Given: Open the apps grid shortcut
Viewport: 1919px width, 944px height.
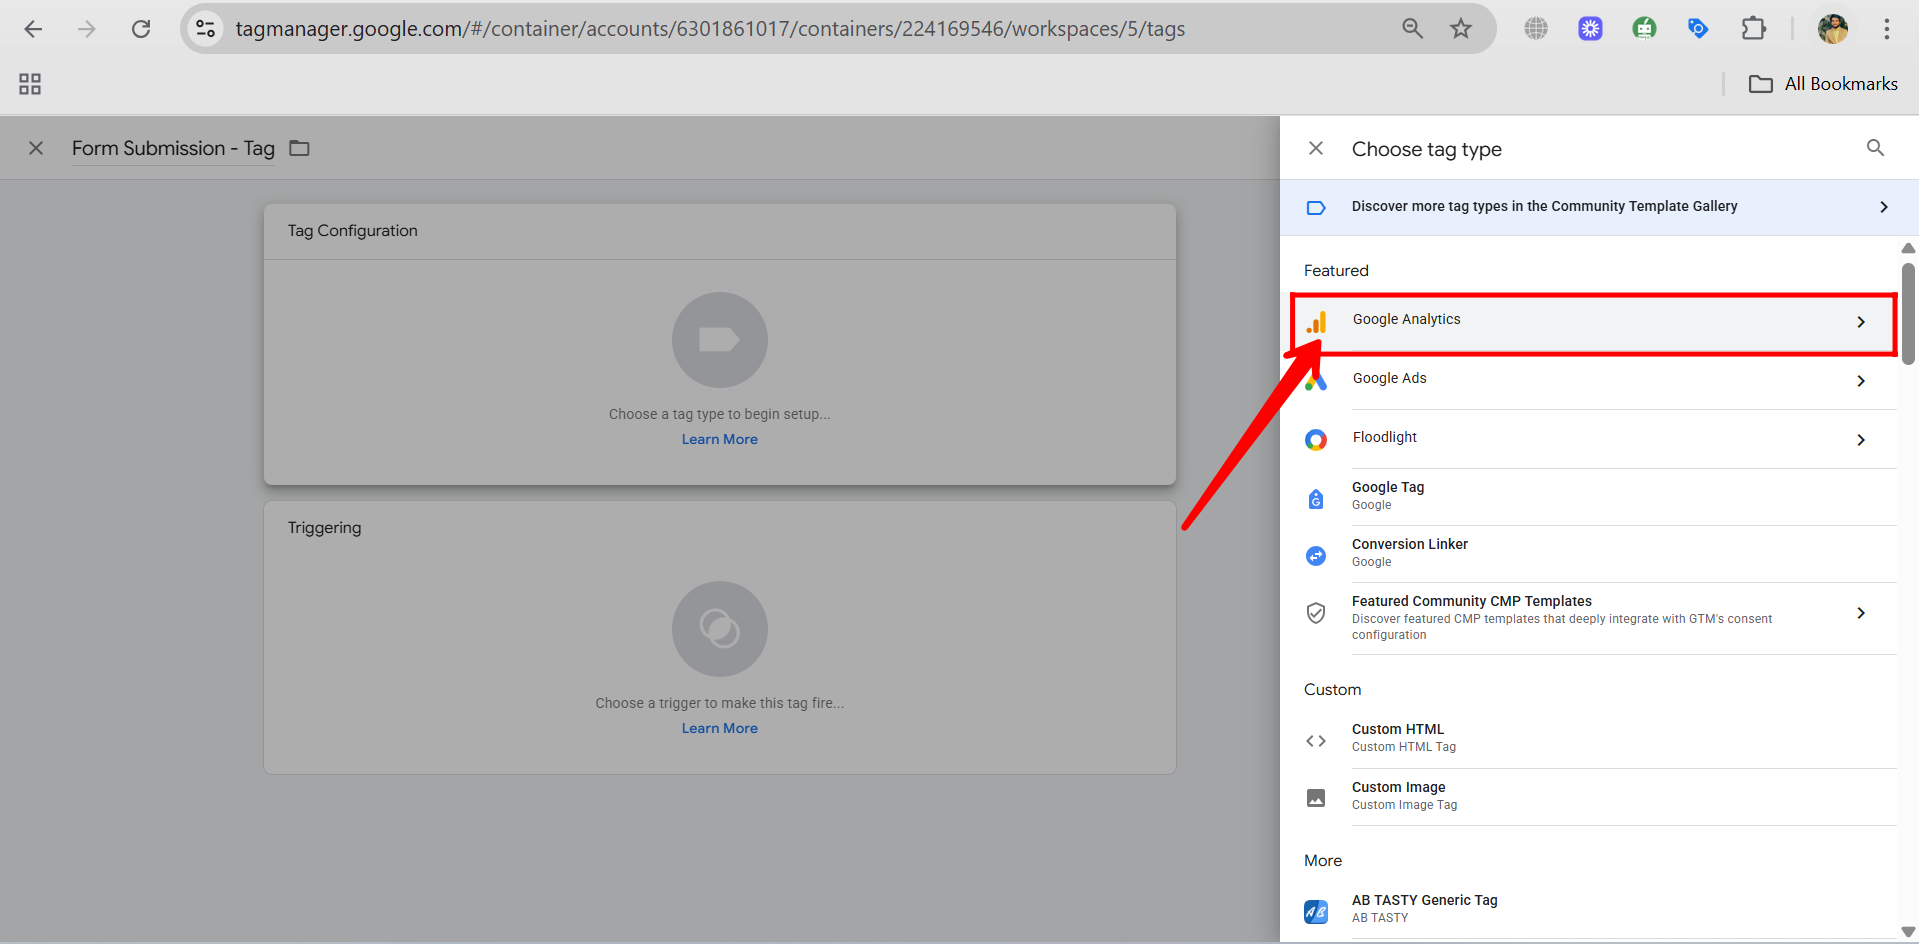Looking at the screenshot, I should point(30,84).
